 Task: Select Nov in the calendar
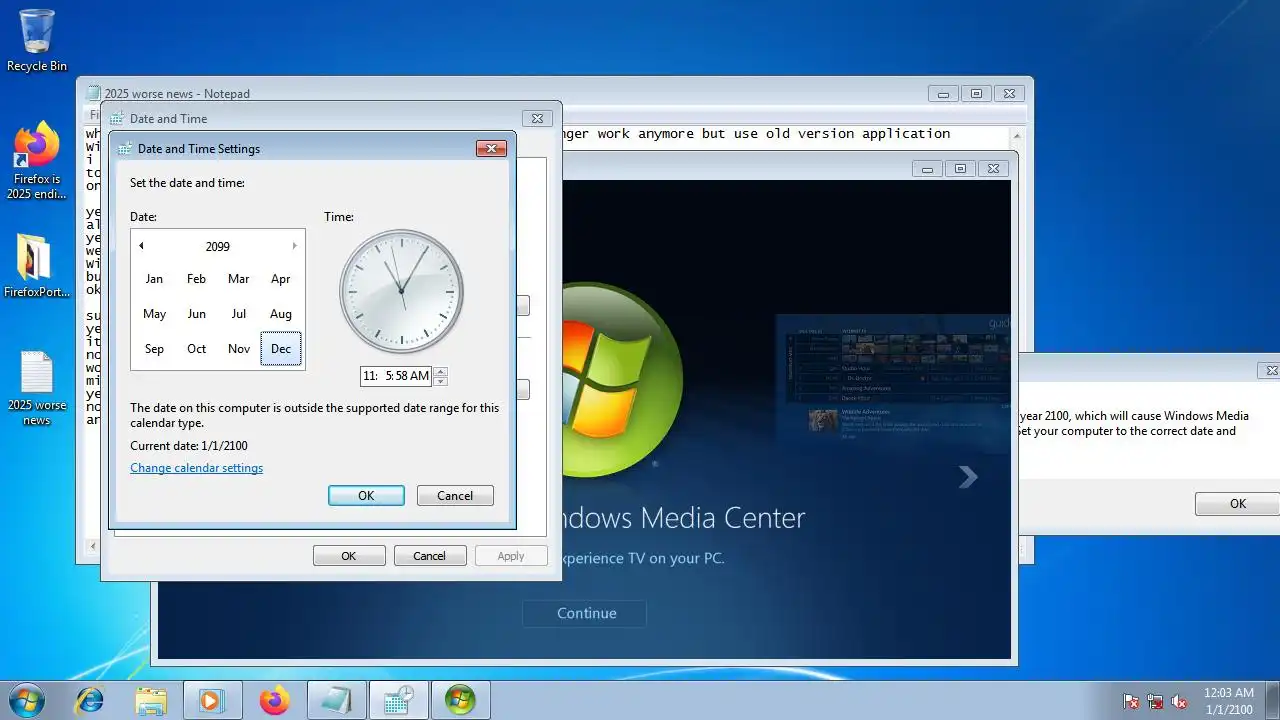[238, 349]
